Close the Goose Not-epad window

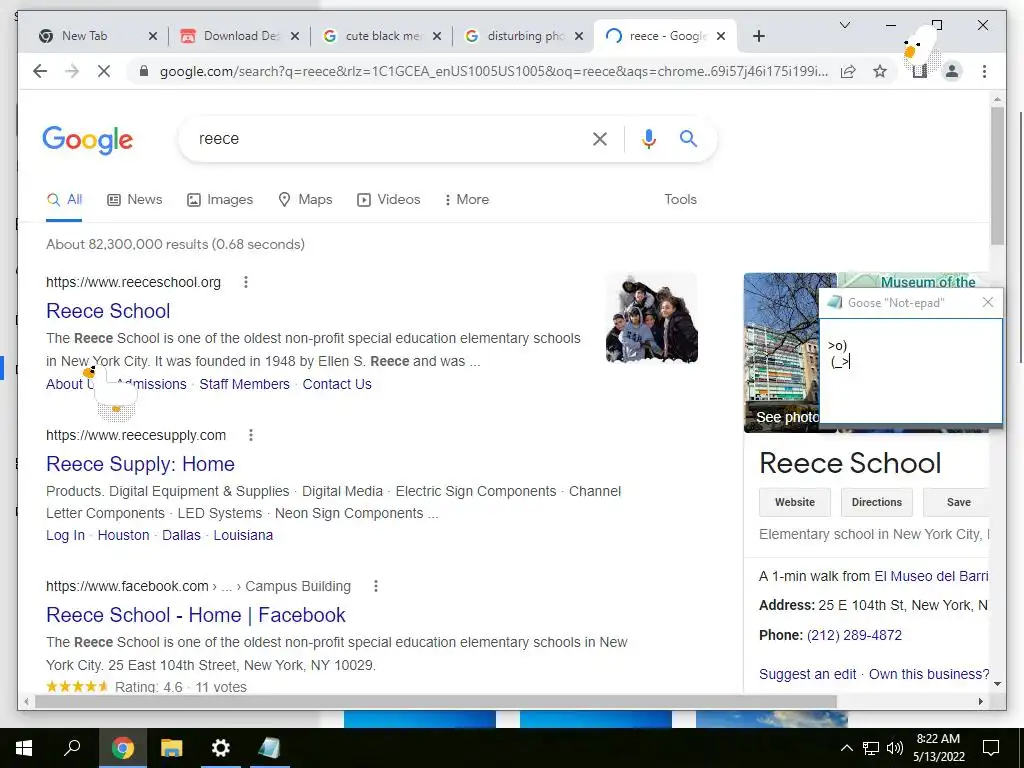tap(987, 302)
